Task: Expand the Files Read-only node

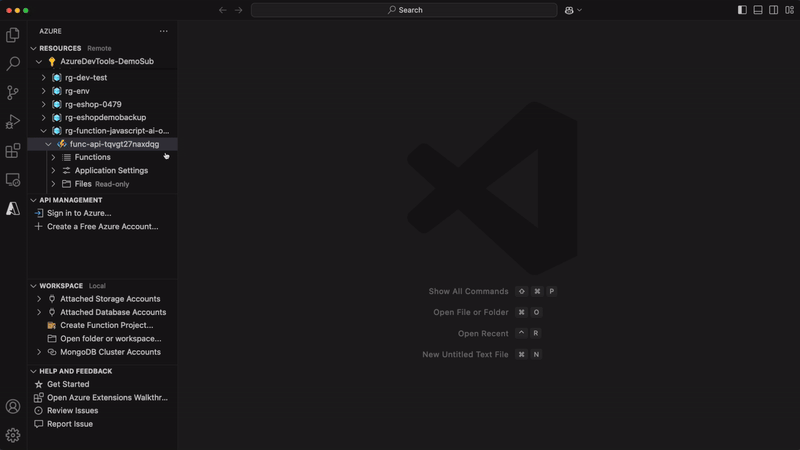Action: (53, 184)
